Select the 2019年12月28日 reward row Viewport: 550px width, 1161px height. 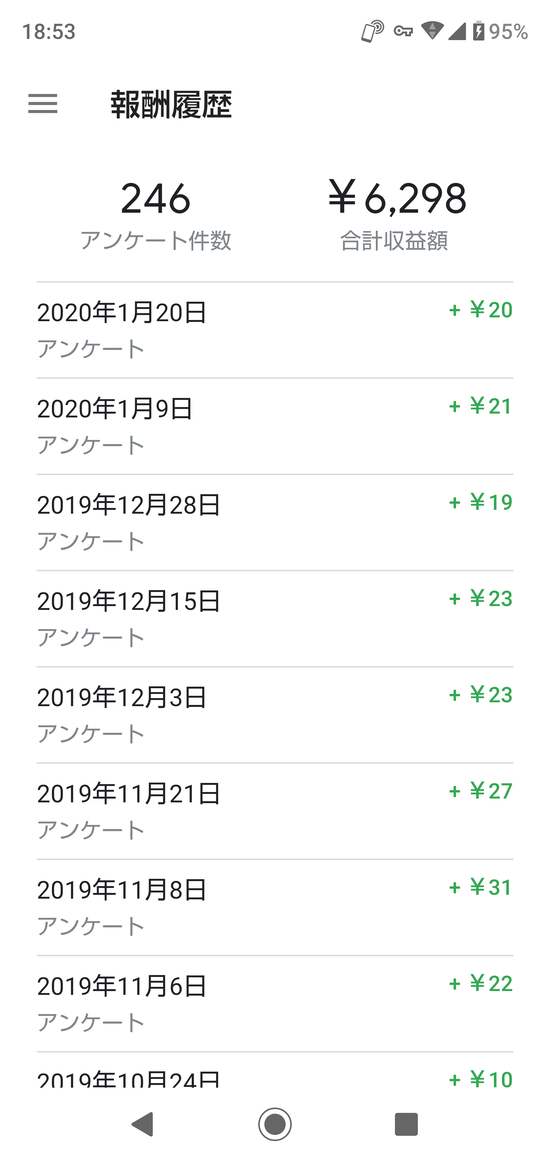[275, 523]
